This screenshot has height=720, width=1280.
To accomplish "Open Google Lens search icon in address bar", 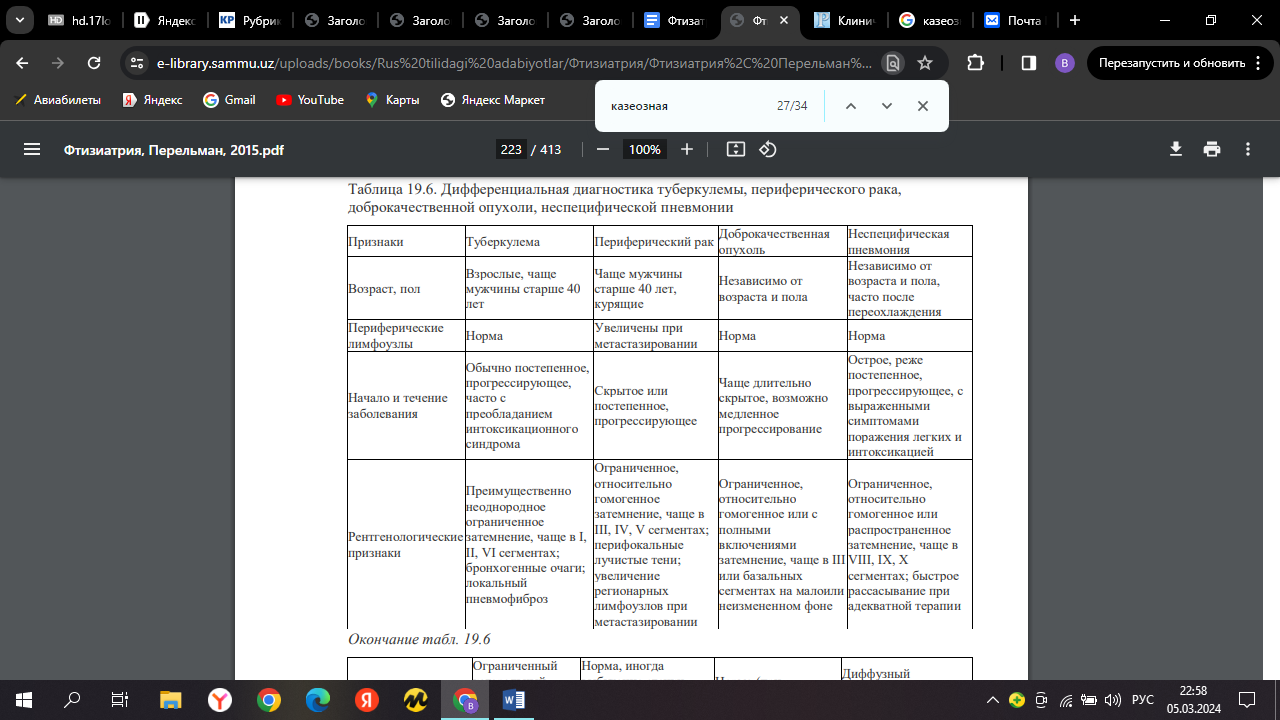I will click(893, 62).
